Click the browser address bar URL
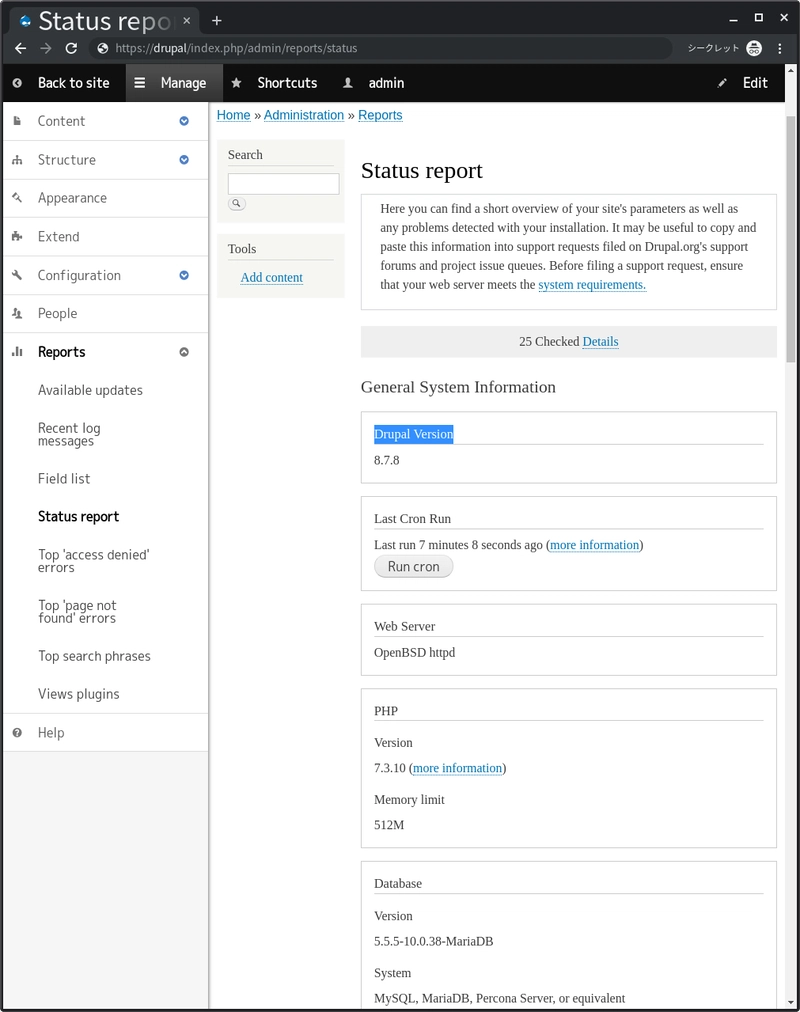Image resolution: width=800 pixels, height=1012 pixels. (236, 48)
